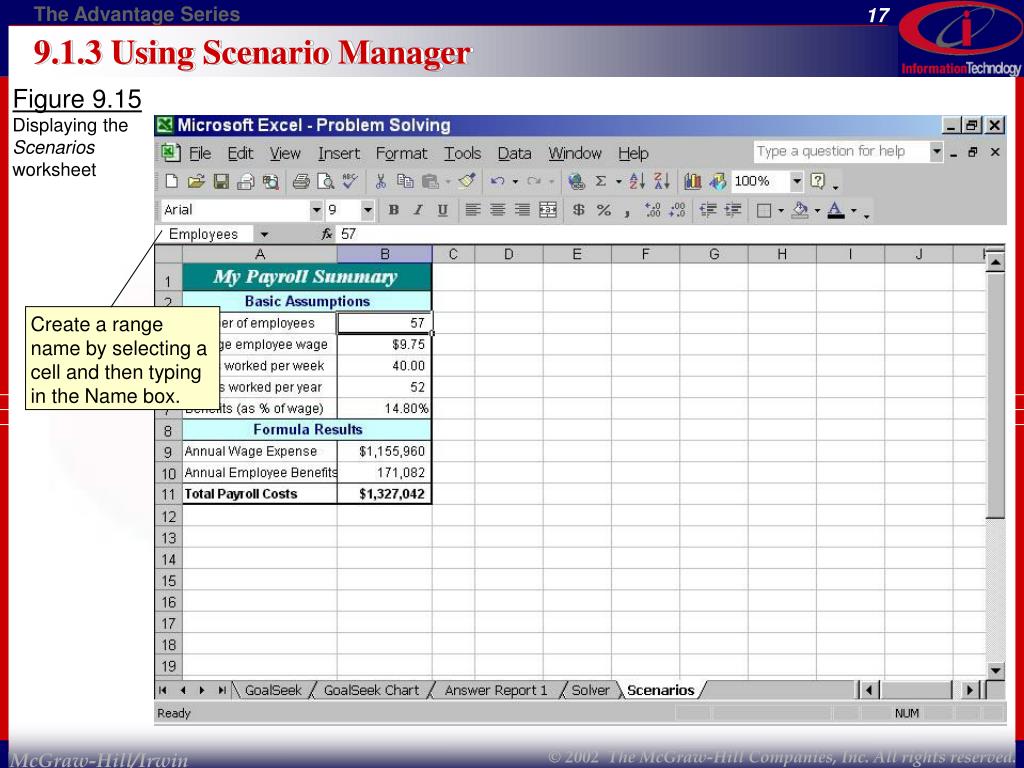
Task: Open the Data menu
Action: [514, 153]
